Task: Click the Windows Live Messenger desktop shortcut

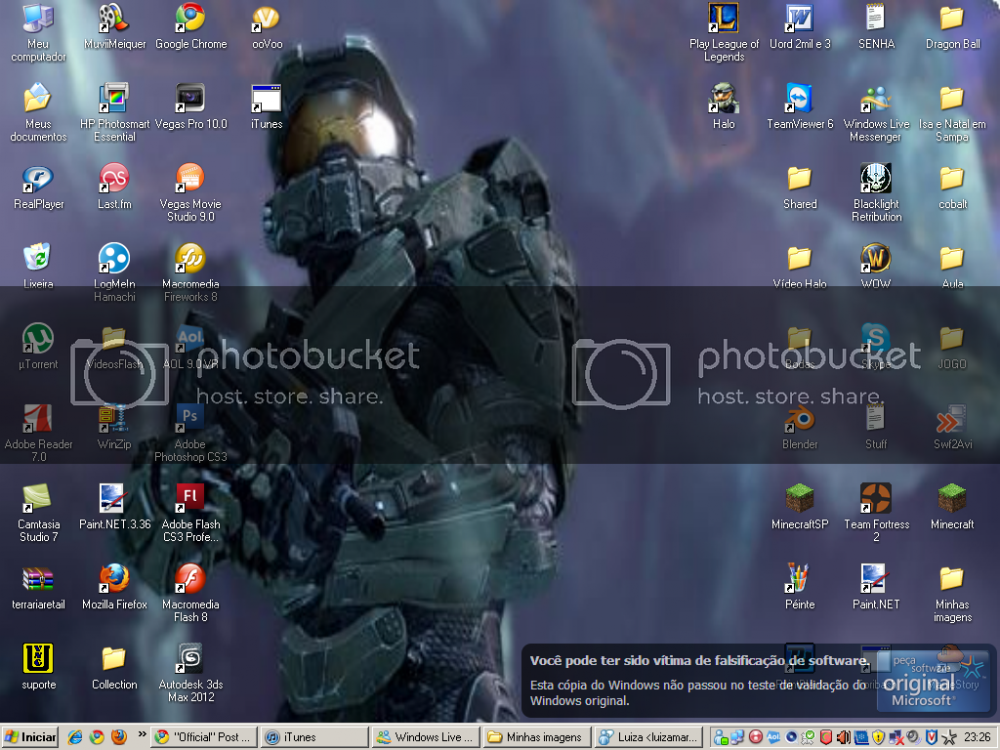Action: point(876,112)
